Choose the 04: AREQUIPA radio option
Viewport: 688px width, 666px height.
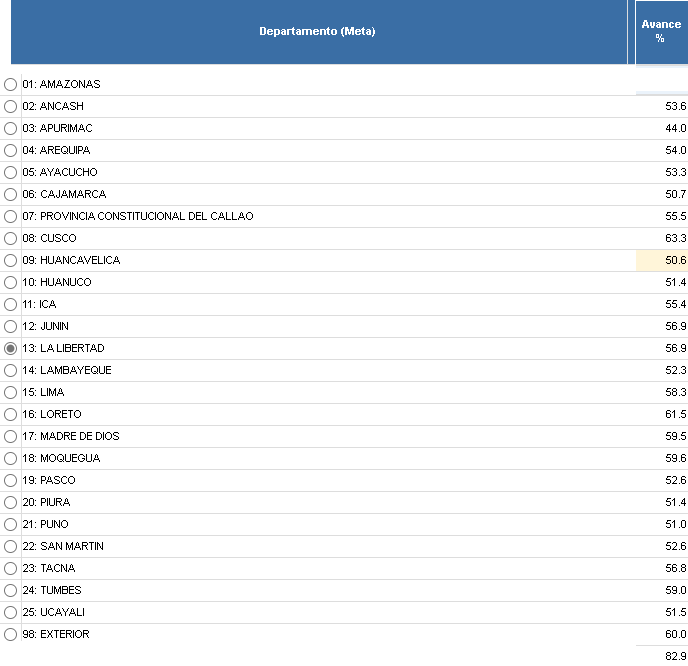[x=11, y=150]
